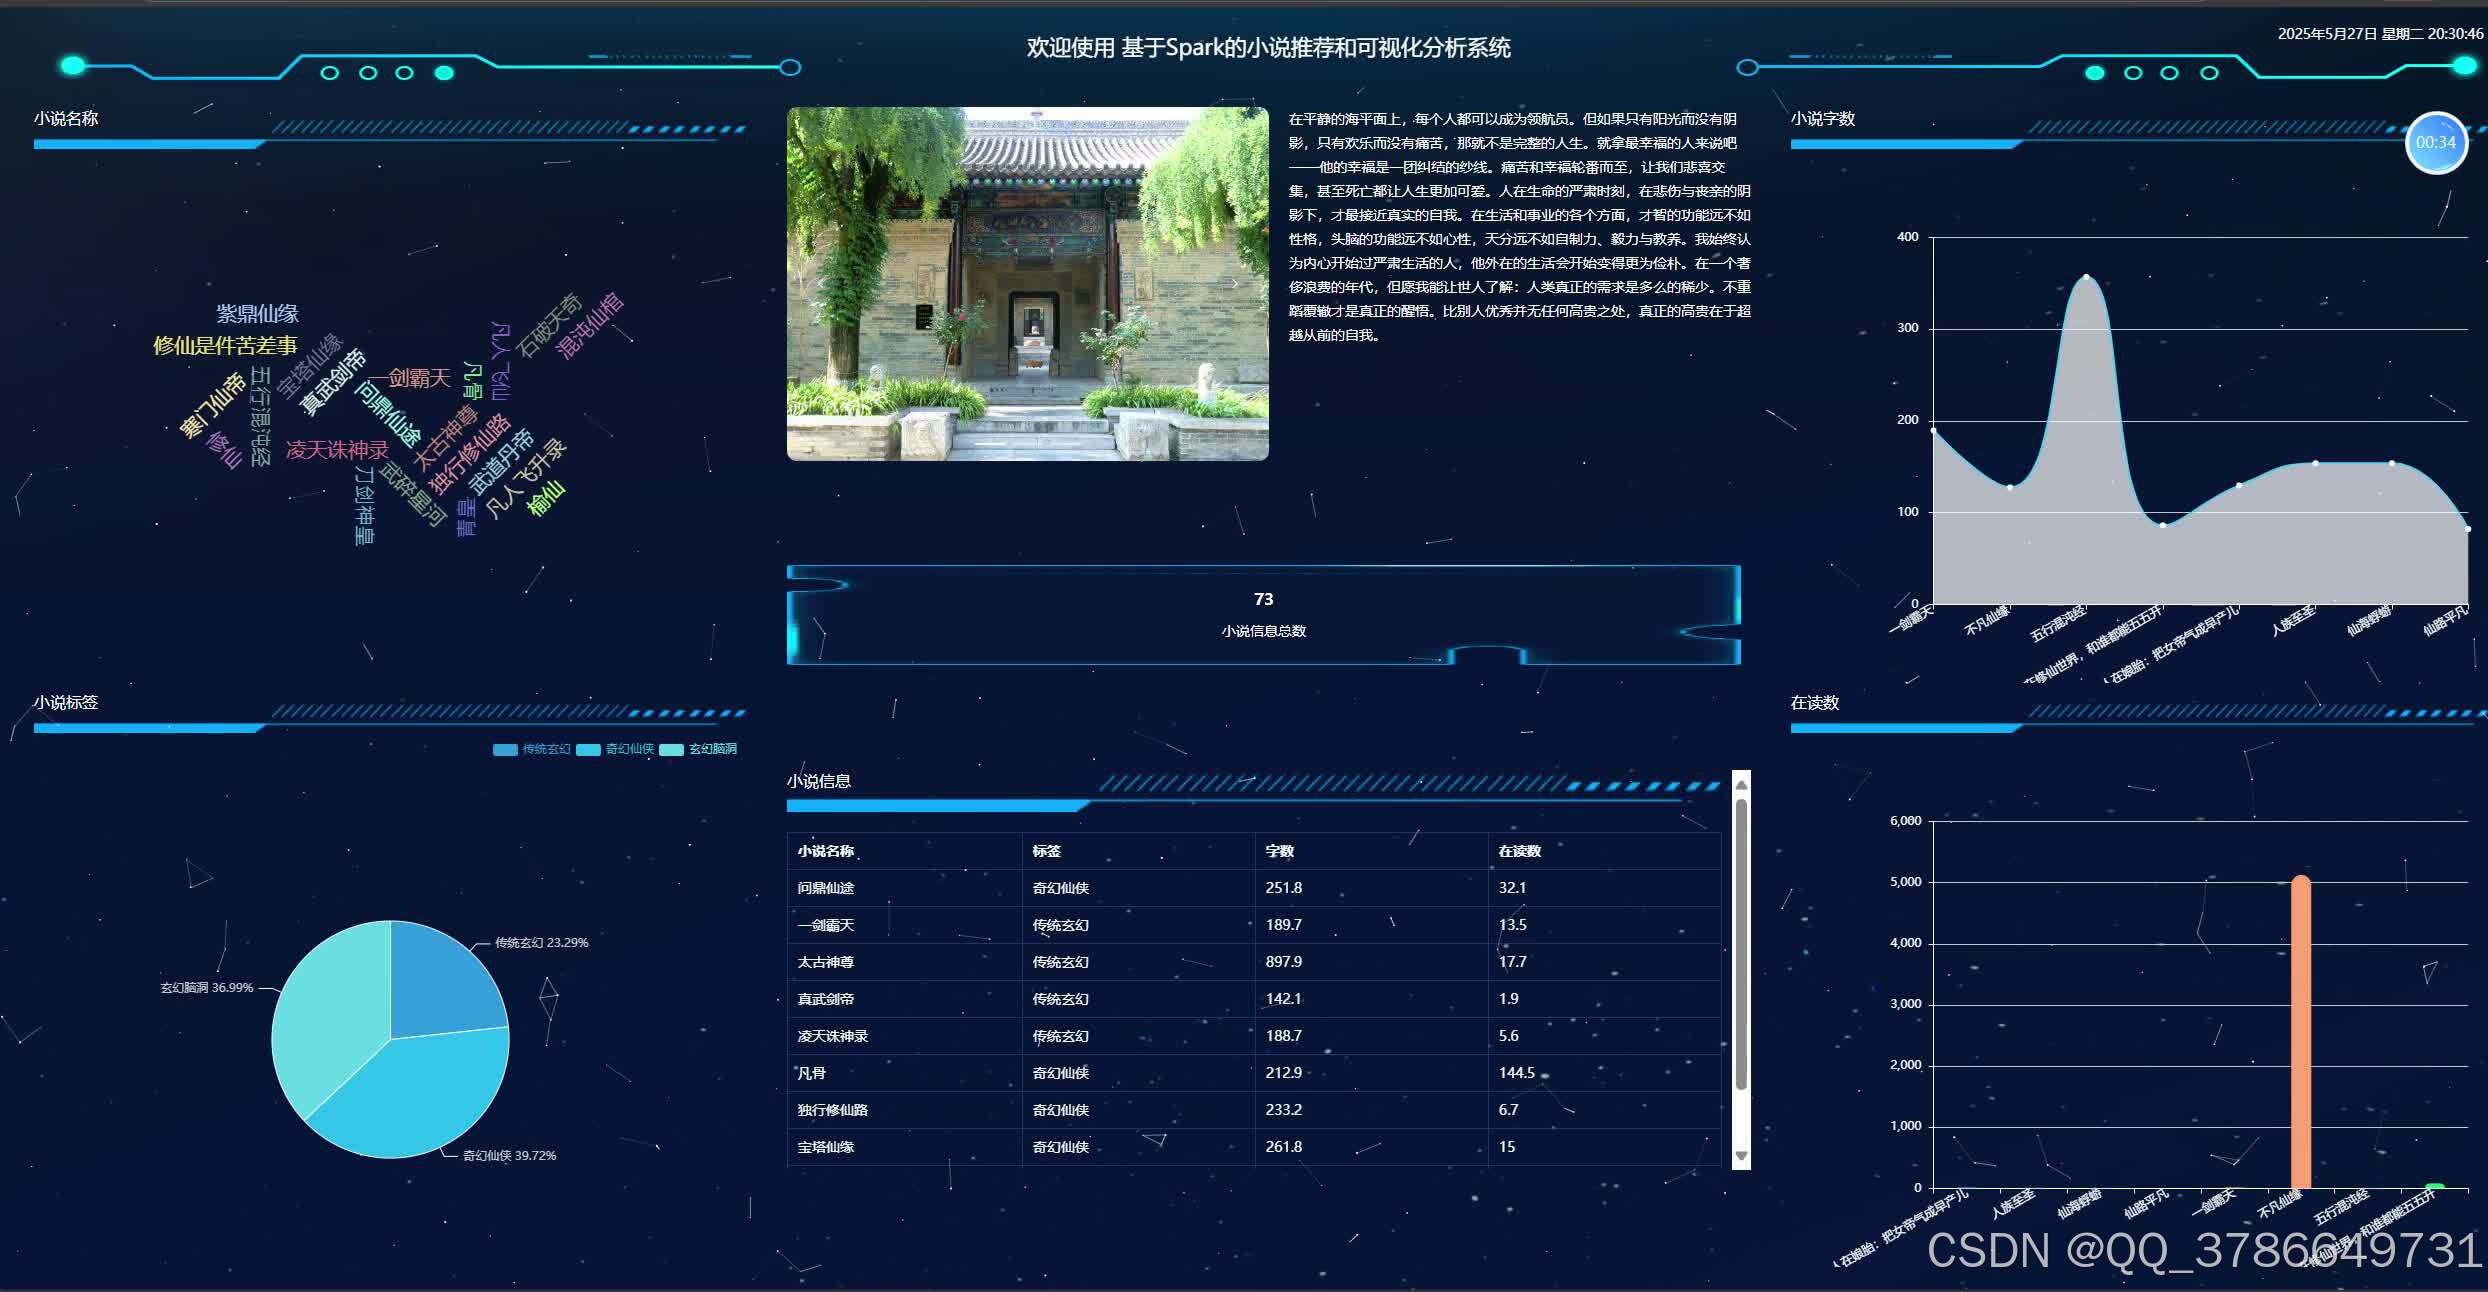Click the orange 不凡仙踪 bar in the reader chart
Screen dimensions: 2488x1292
click(x=2302, y=1030)
